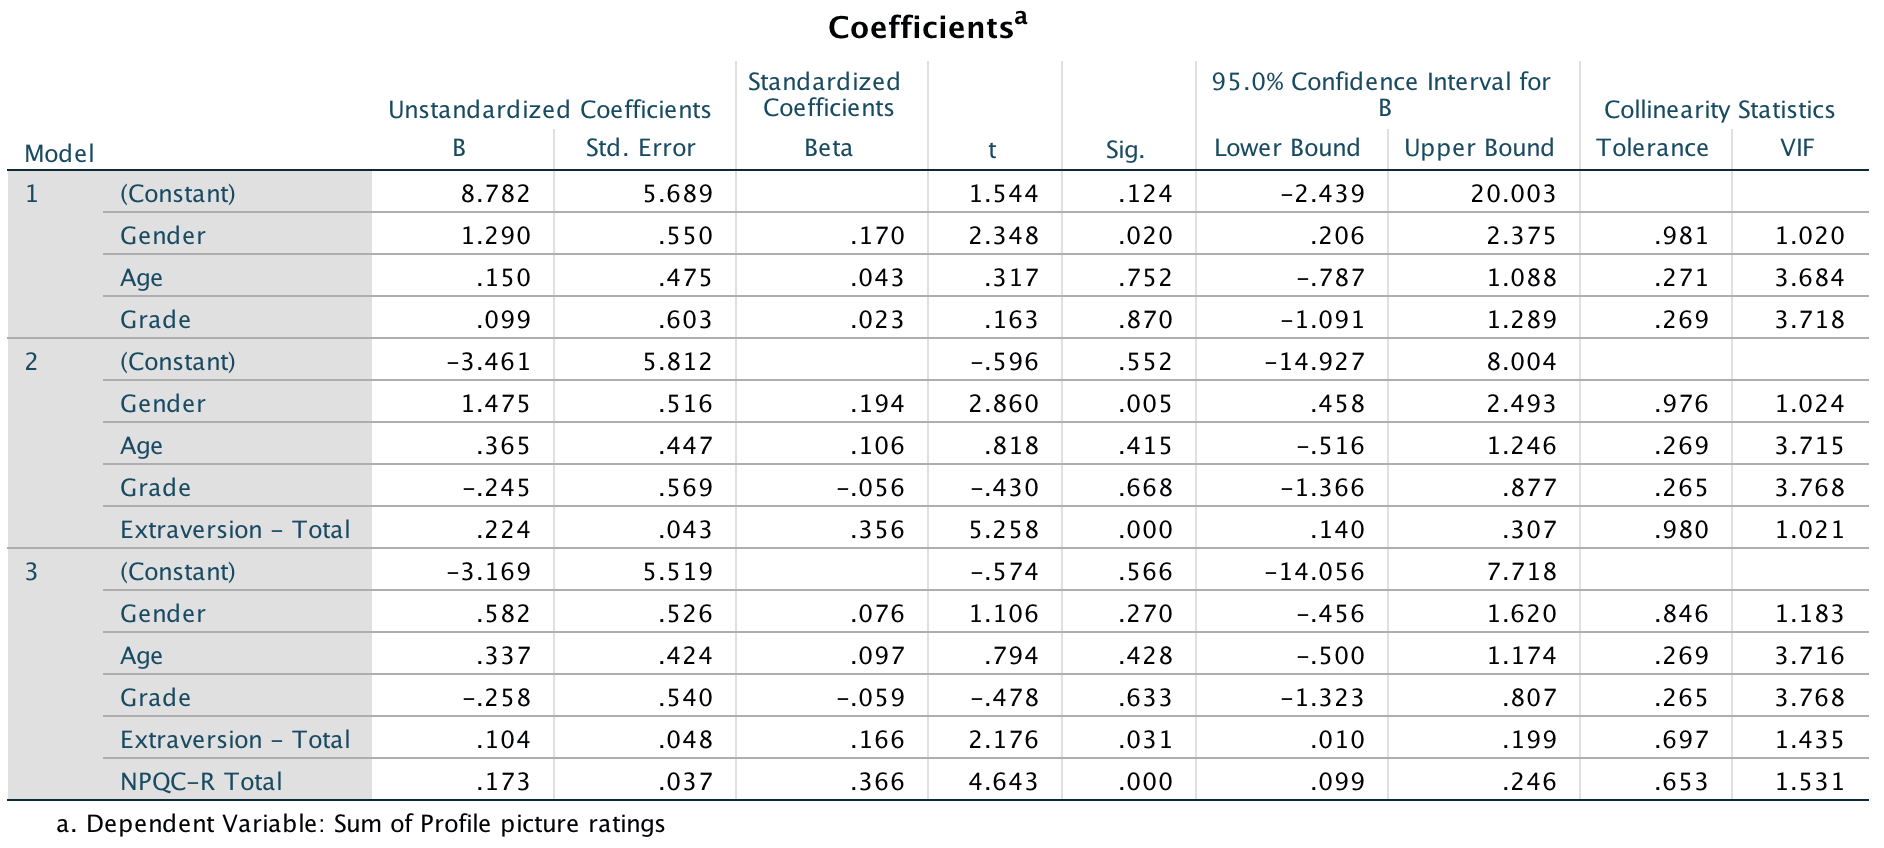Click the upper bound 20.003 cell
Image resolution: width=1884 pixels, height=848 pixels.
[1512, 193]
